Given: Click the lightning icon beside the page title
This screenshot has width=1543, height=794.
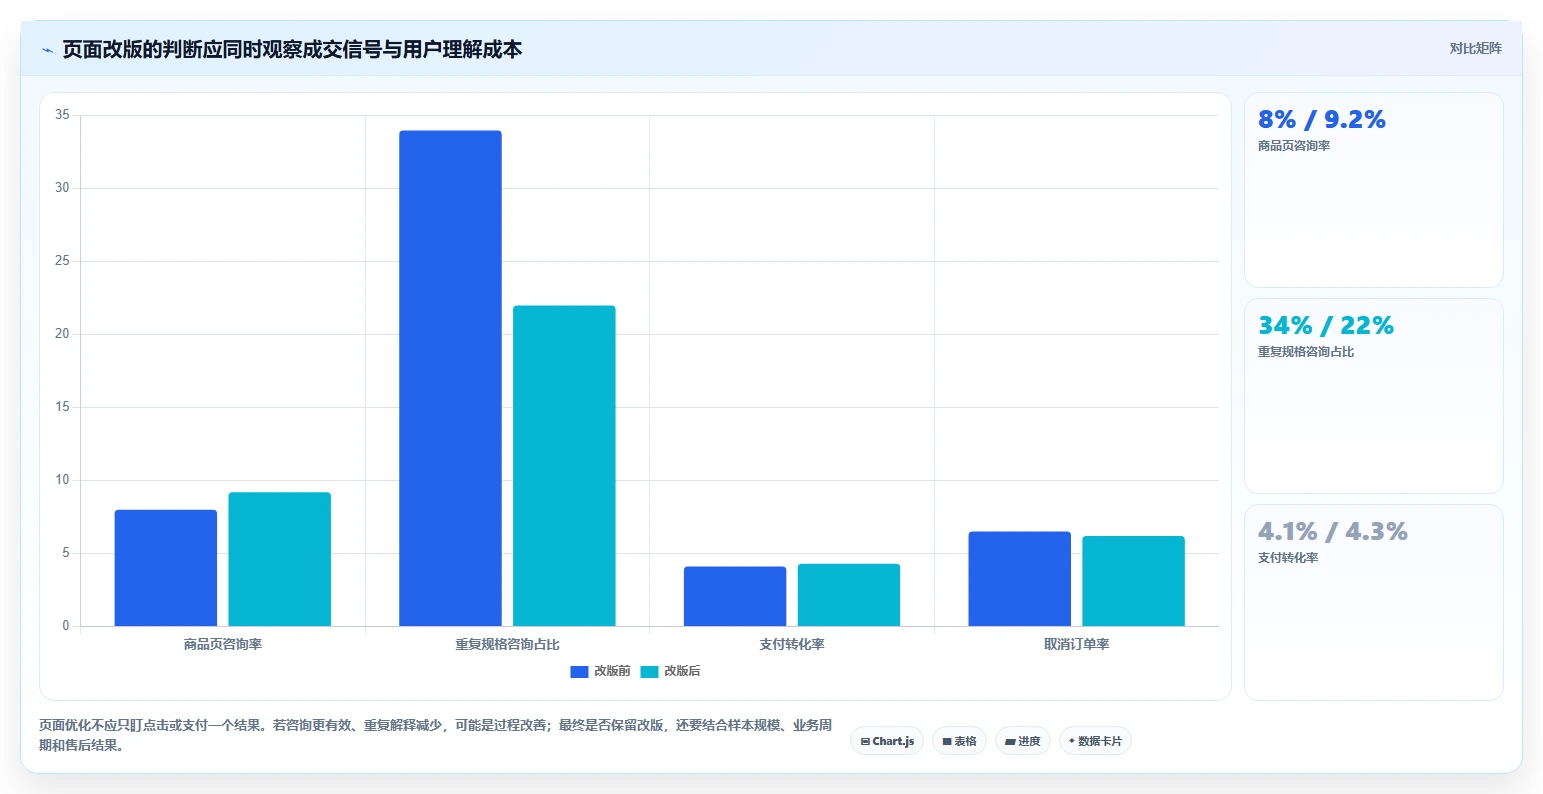Looking at the screenshot, I should (x=47, y=50).
